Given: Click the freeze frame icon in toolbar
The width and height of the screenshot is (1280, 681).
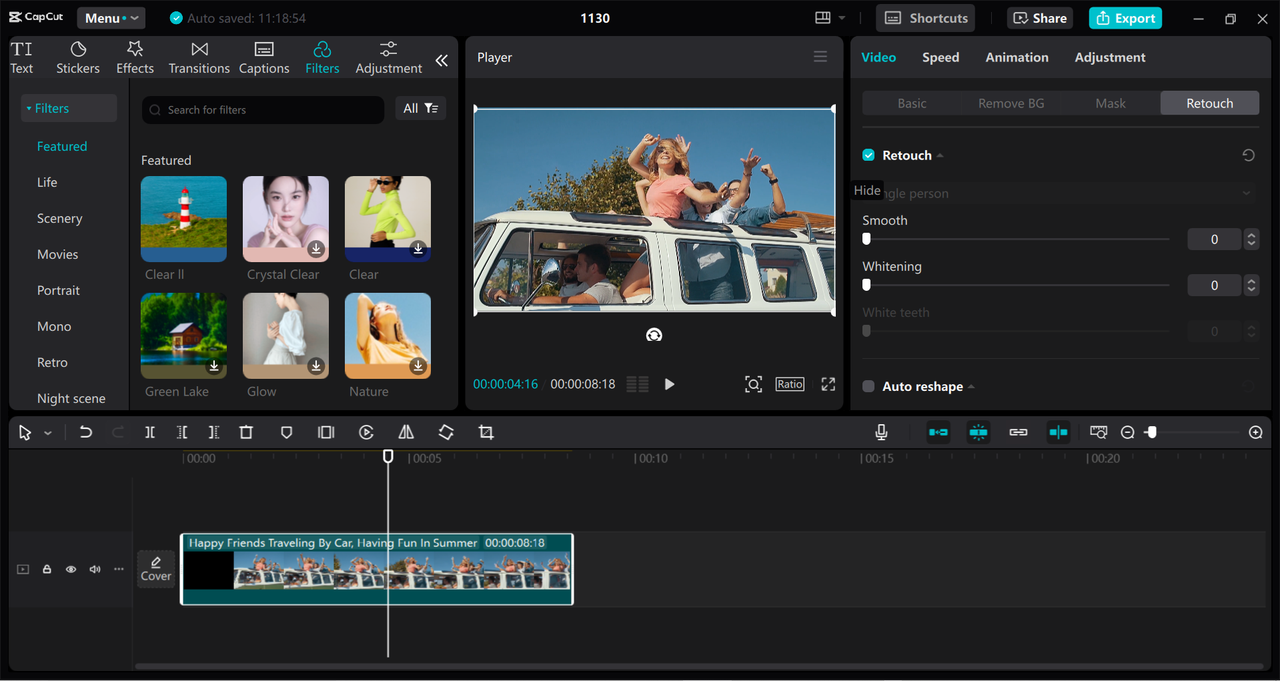Looking at the screenshot, I should point(326,432).
